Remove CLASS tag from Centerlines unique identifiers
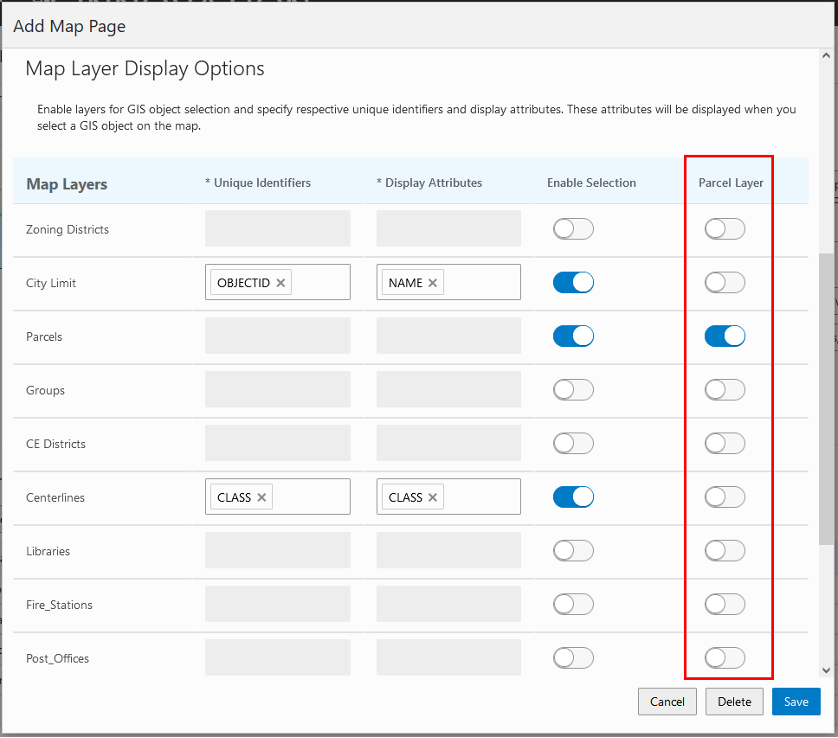This screenshot has width=838, height=738. 262,497
